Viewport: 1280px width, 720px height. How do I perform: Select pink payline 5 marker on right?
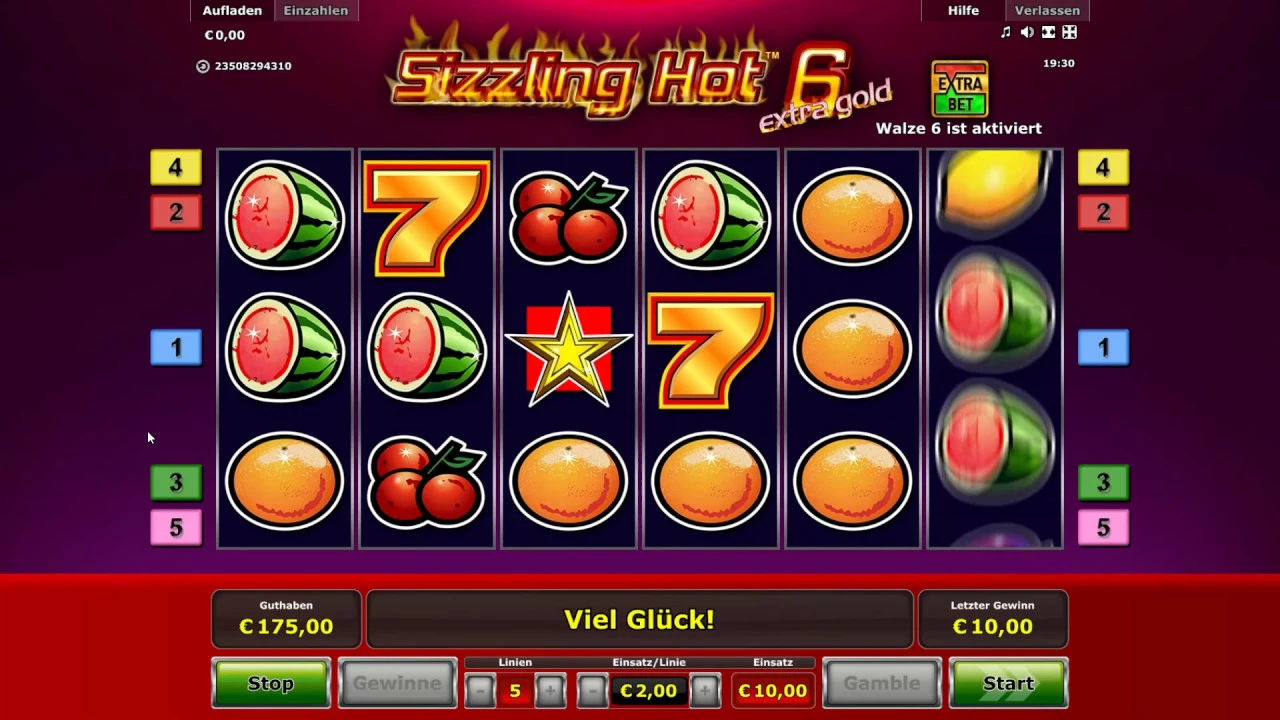1103,527
